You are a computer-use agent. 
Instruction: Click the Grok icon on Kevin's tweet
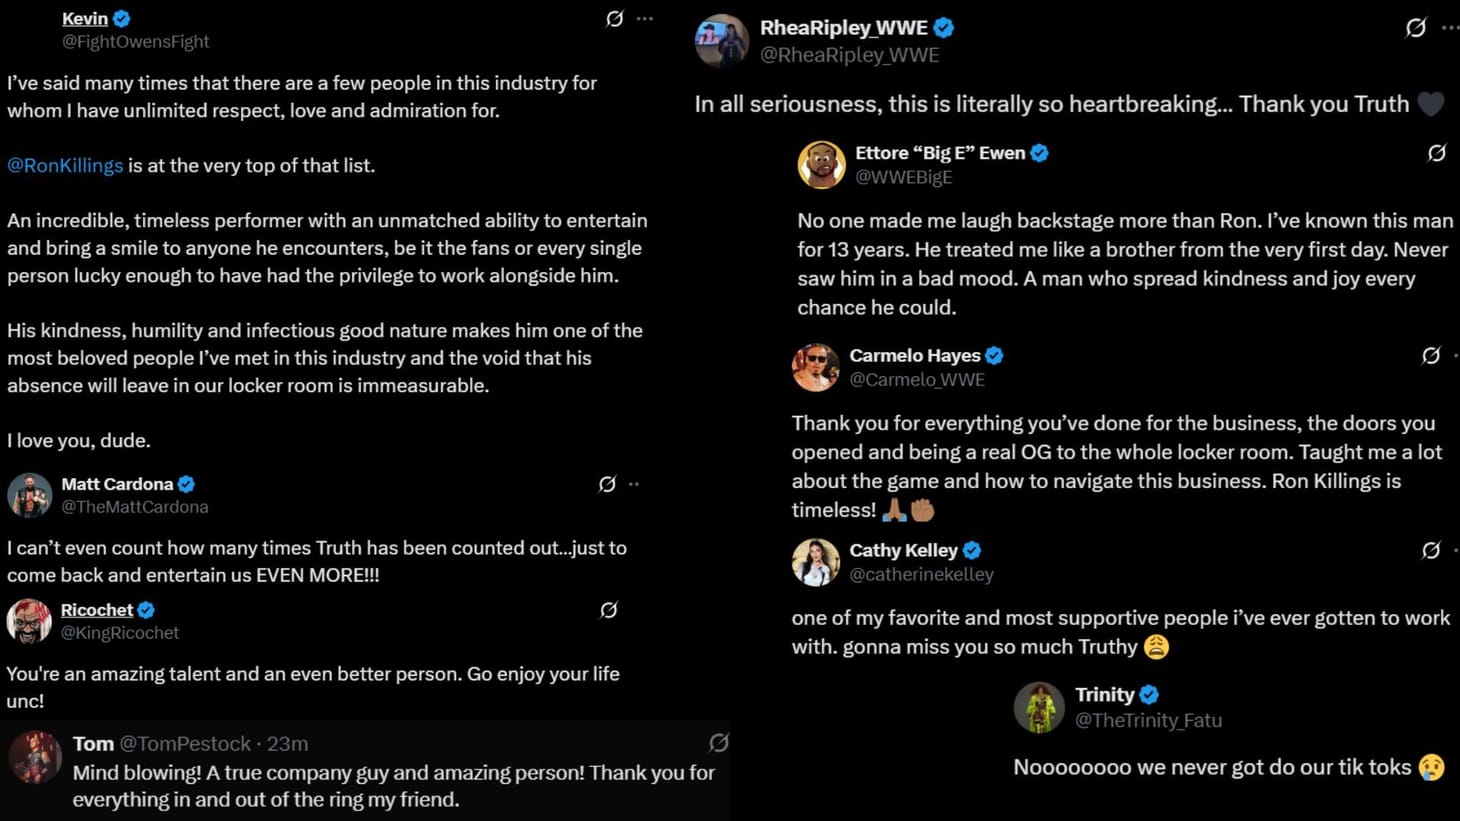[613, 18]
